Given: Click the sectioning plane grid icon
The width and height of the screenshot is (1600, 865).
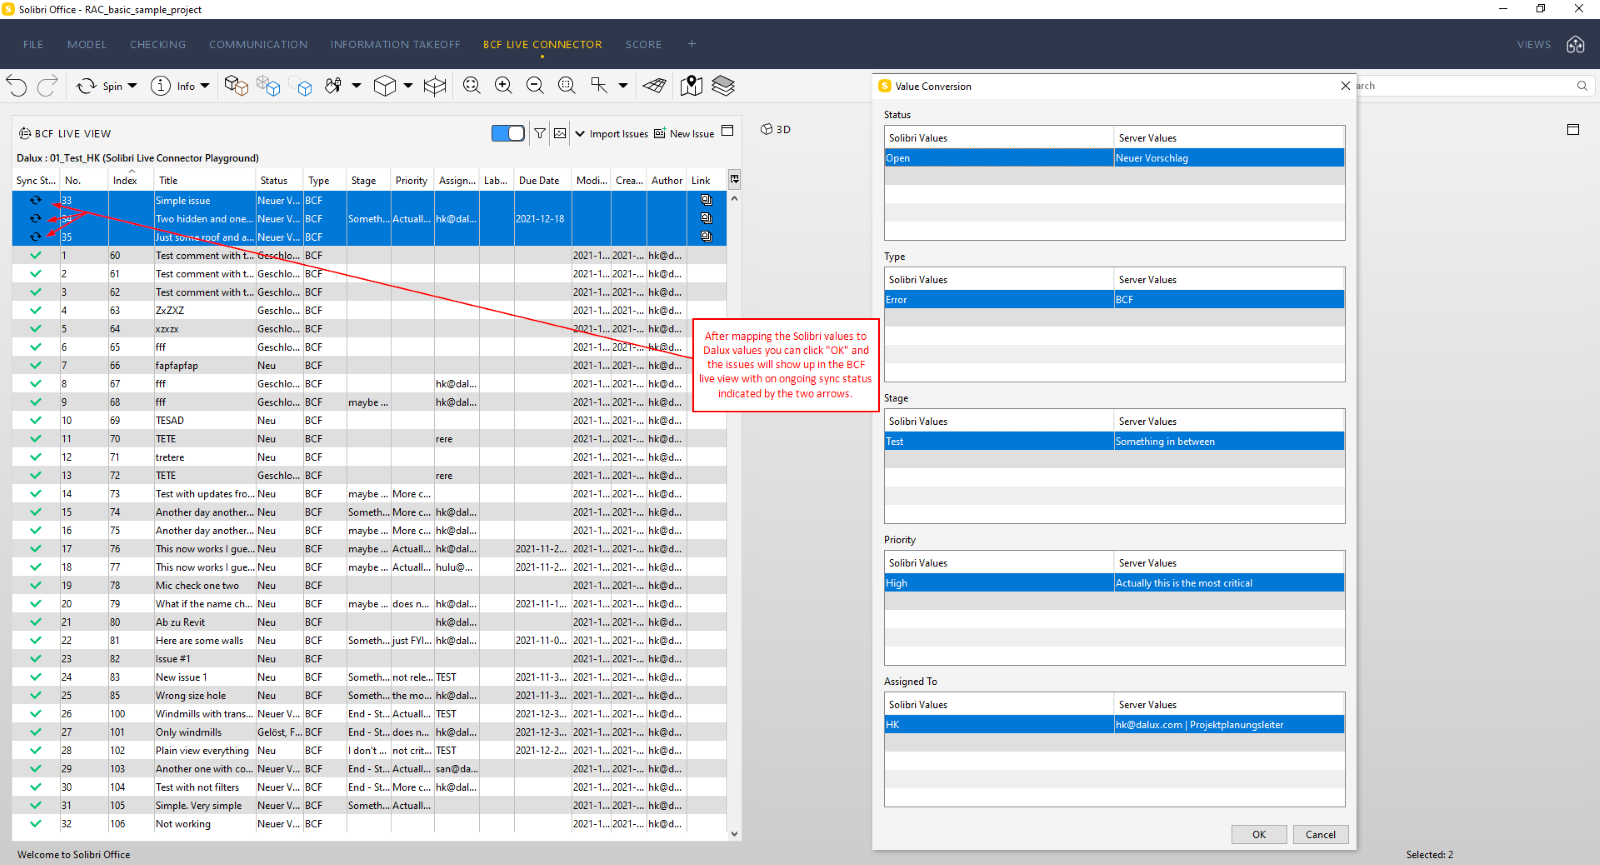Looking at the screenshot, I should (x=655, y=86).
